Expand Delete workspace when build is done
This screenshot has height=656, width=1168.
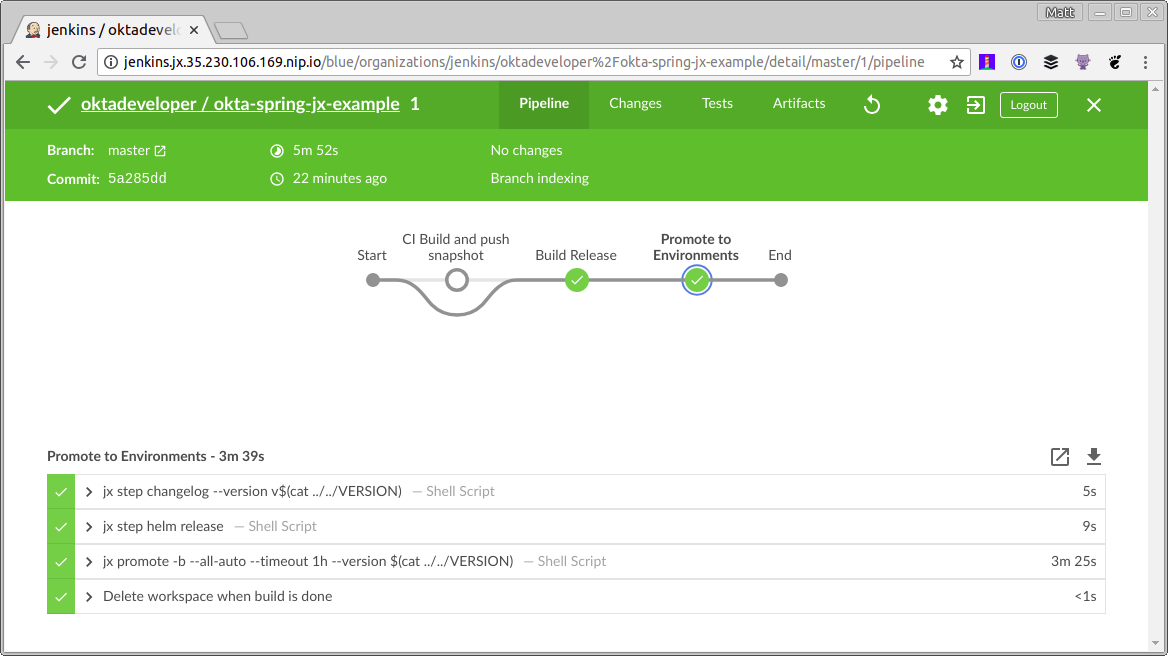tap(89, 597)
